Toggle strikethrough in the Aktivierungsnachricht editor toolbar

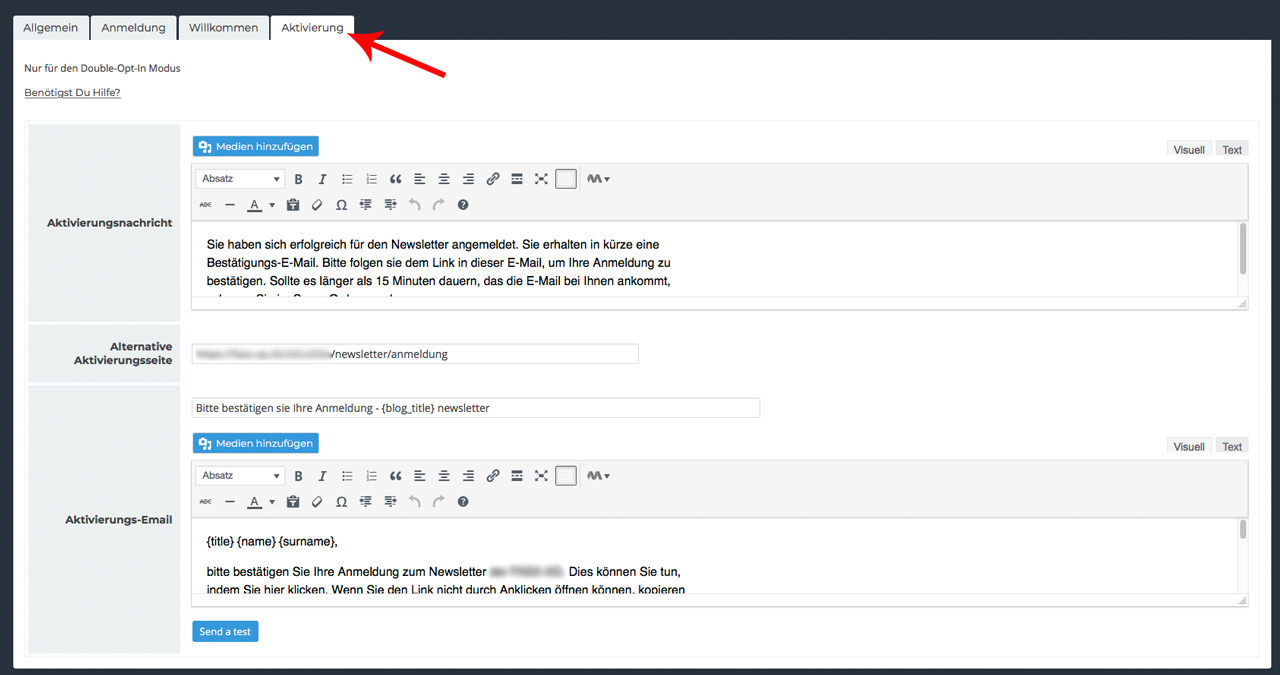click(x=205, y=205)
